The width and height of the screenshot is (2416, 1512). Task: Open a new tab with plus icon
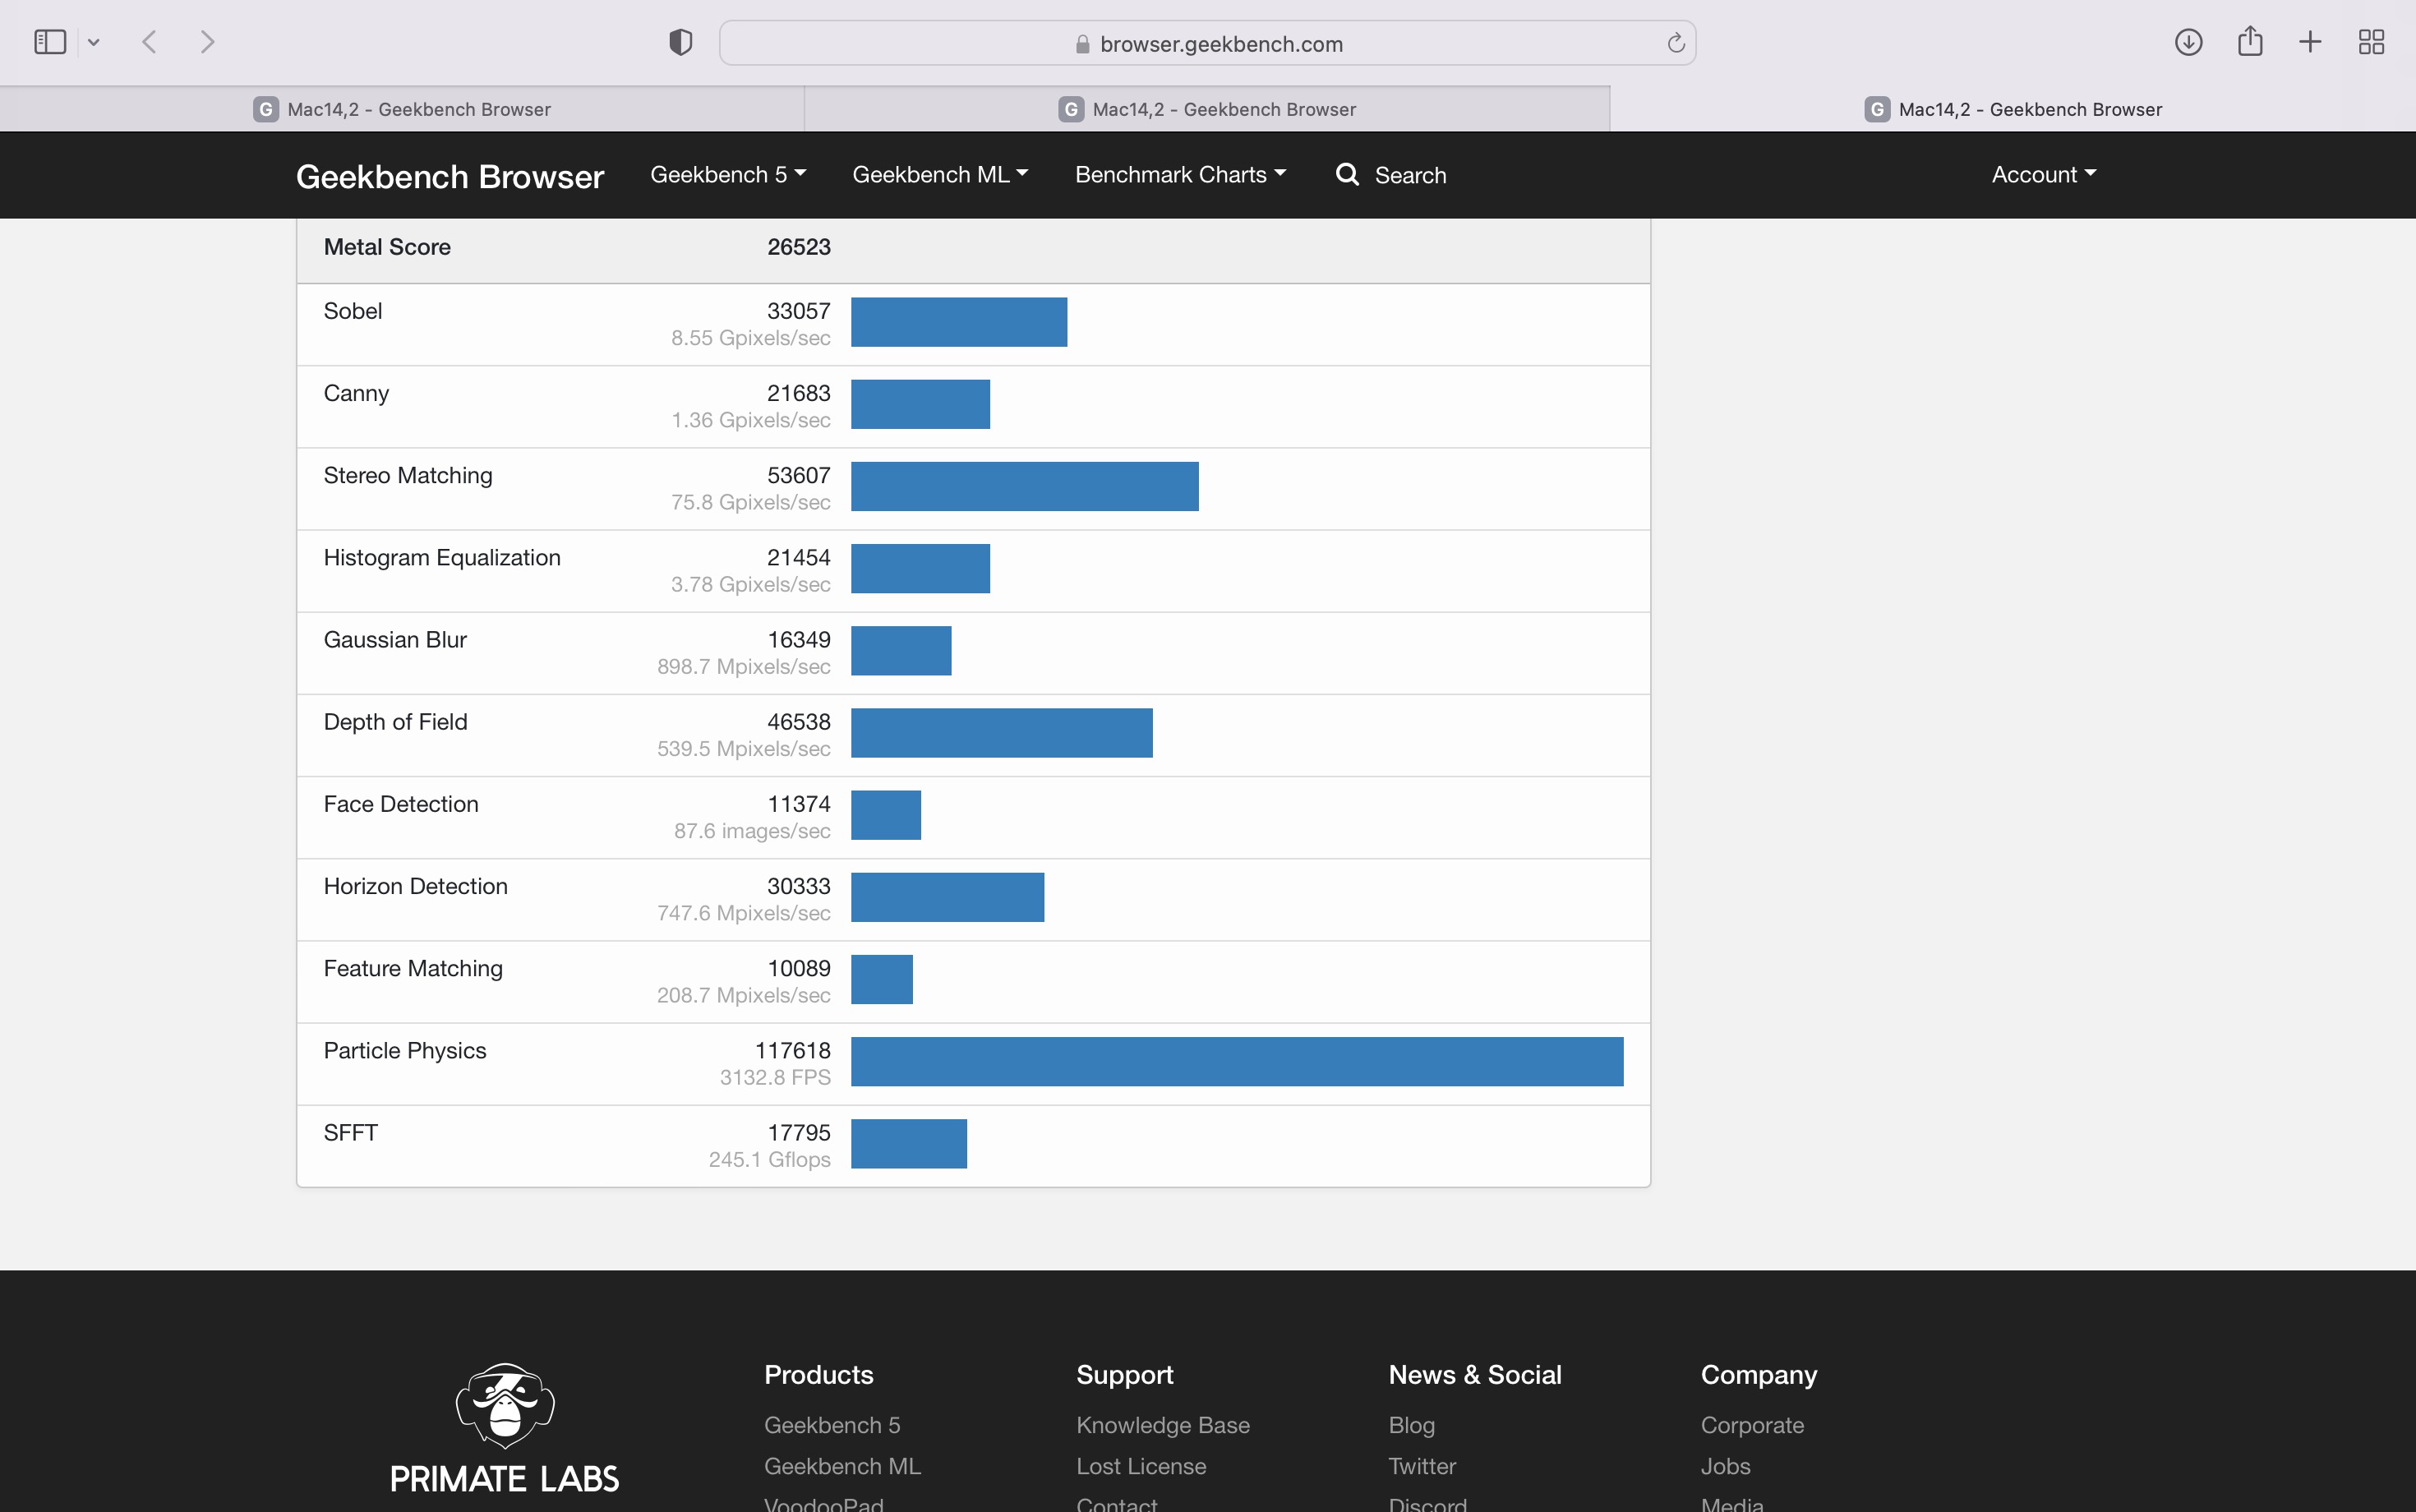coord(2310,42)
